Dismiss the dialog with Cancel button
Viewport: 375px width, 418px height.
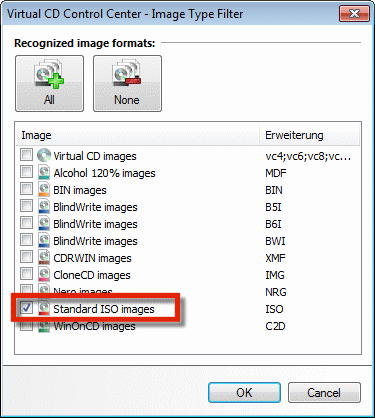click(x=324, y=392)
